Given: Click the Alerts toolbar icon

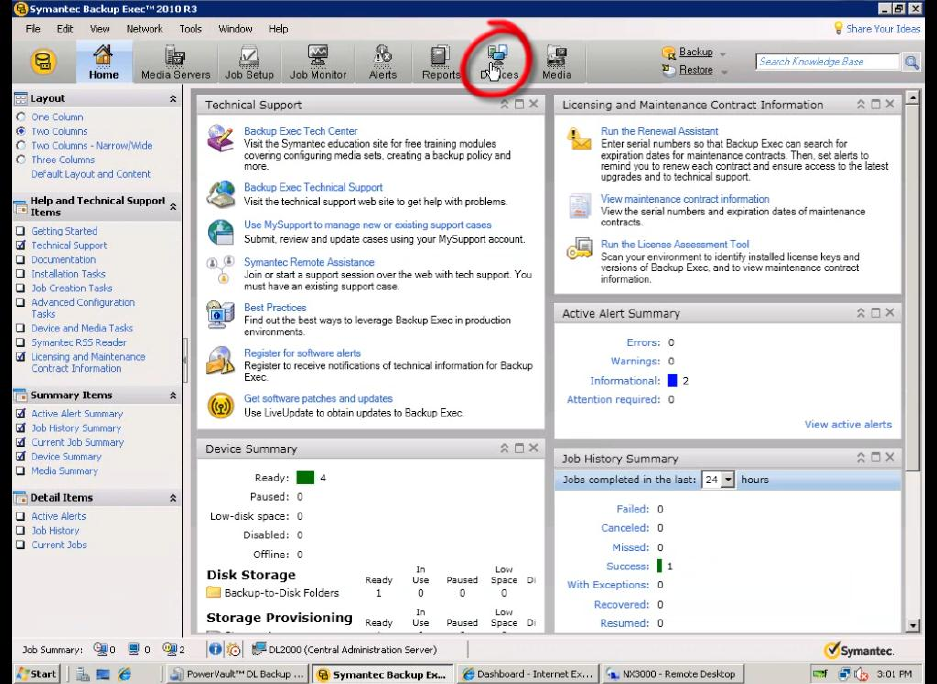Looking at the screenshot, I should [x=383, y=62].
